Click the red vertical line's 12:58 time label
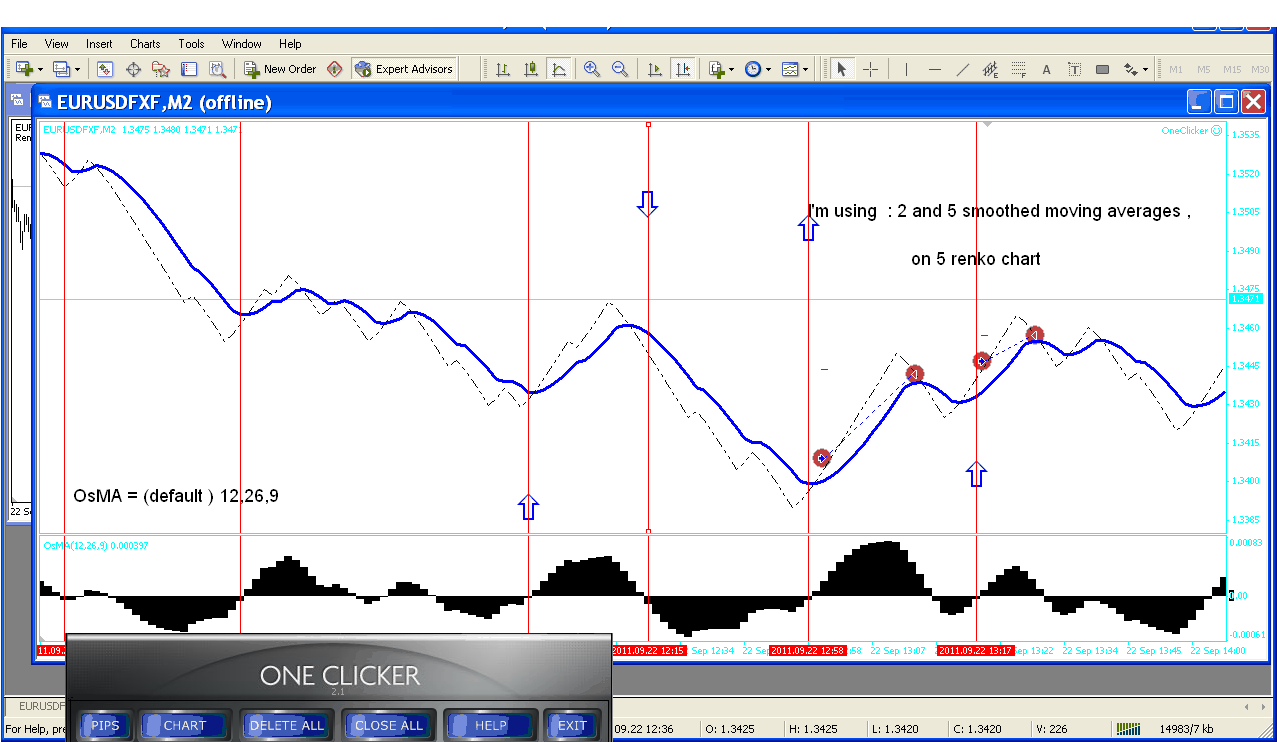This screenshot has height=742, width=1277. [x=807, y=651]
